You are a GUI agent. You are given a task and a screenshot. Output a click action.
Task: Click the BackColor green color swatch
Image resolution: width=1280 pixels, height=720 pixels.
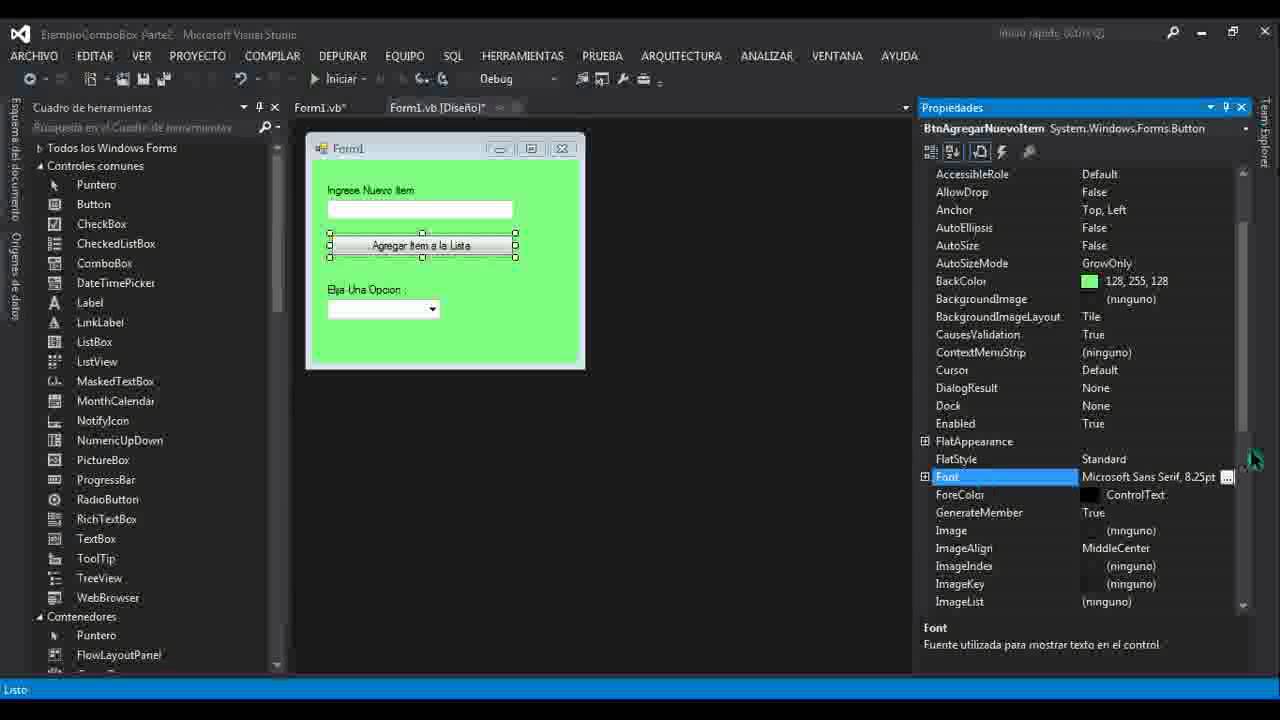[1090, 282]
